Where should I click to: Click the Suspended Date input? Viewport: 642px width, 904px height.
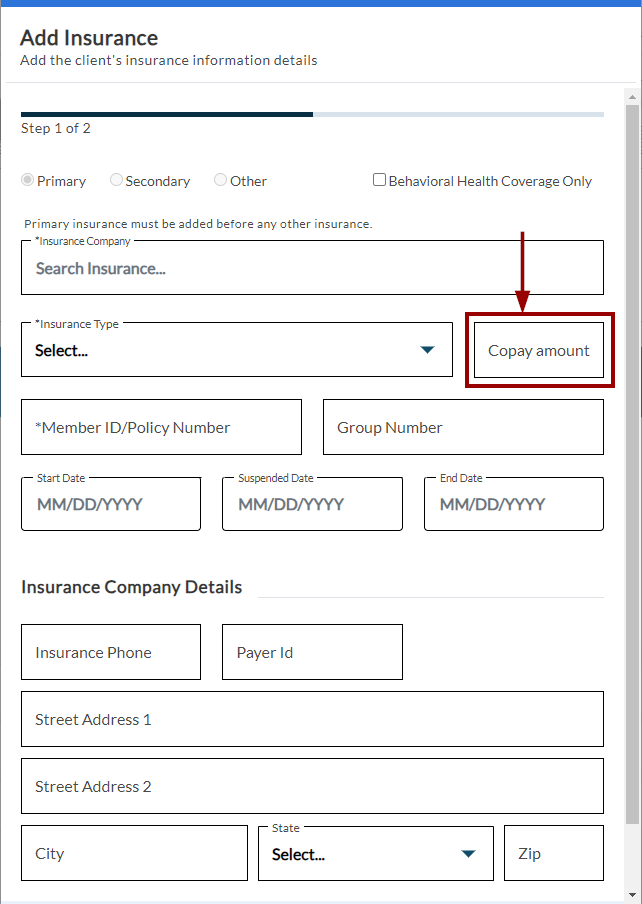[x=312, y=504]
